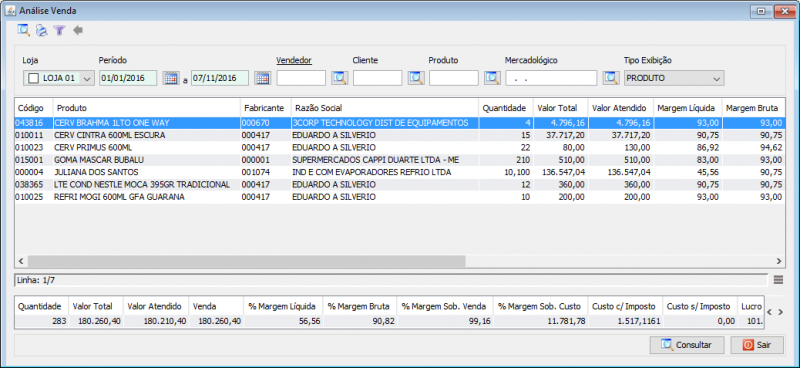
Task: Click the purple filter funnel icon
Action: click(59, 30)
